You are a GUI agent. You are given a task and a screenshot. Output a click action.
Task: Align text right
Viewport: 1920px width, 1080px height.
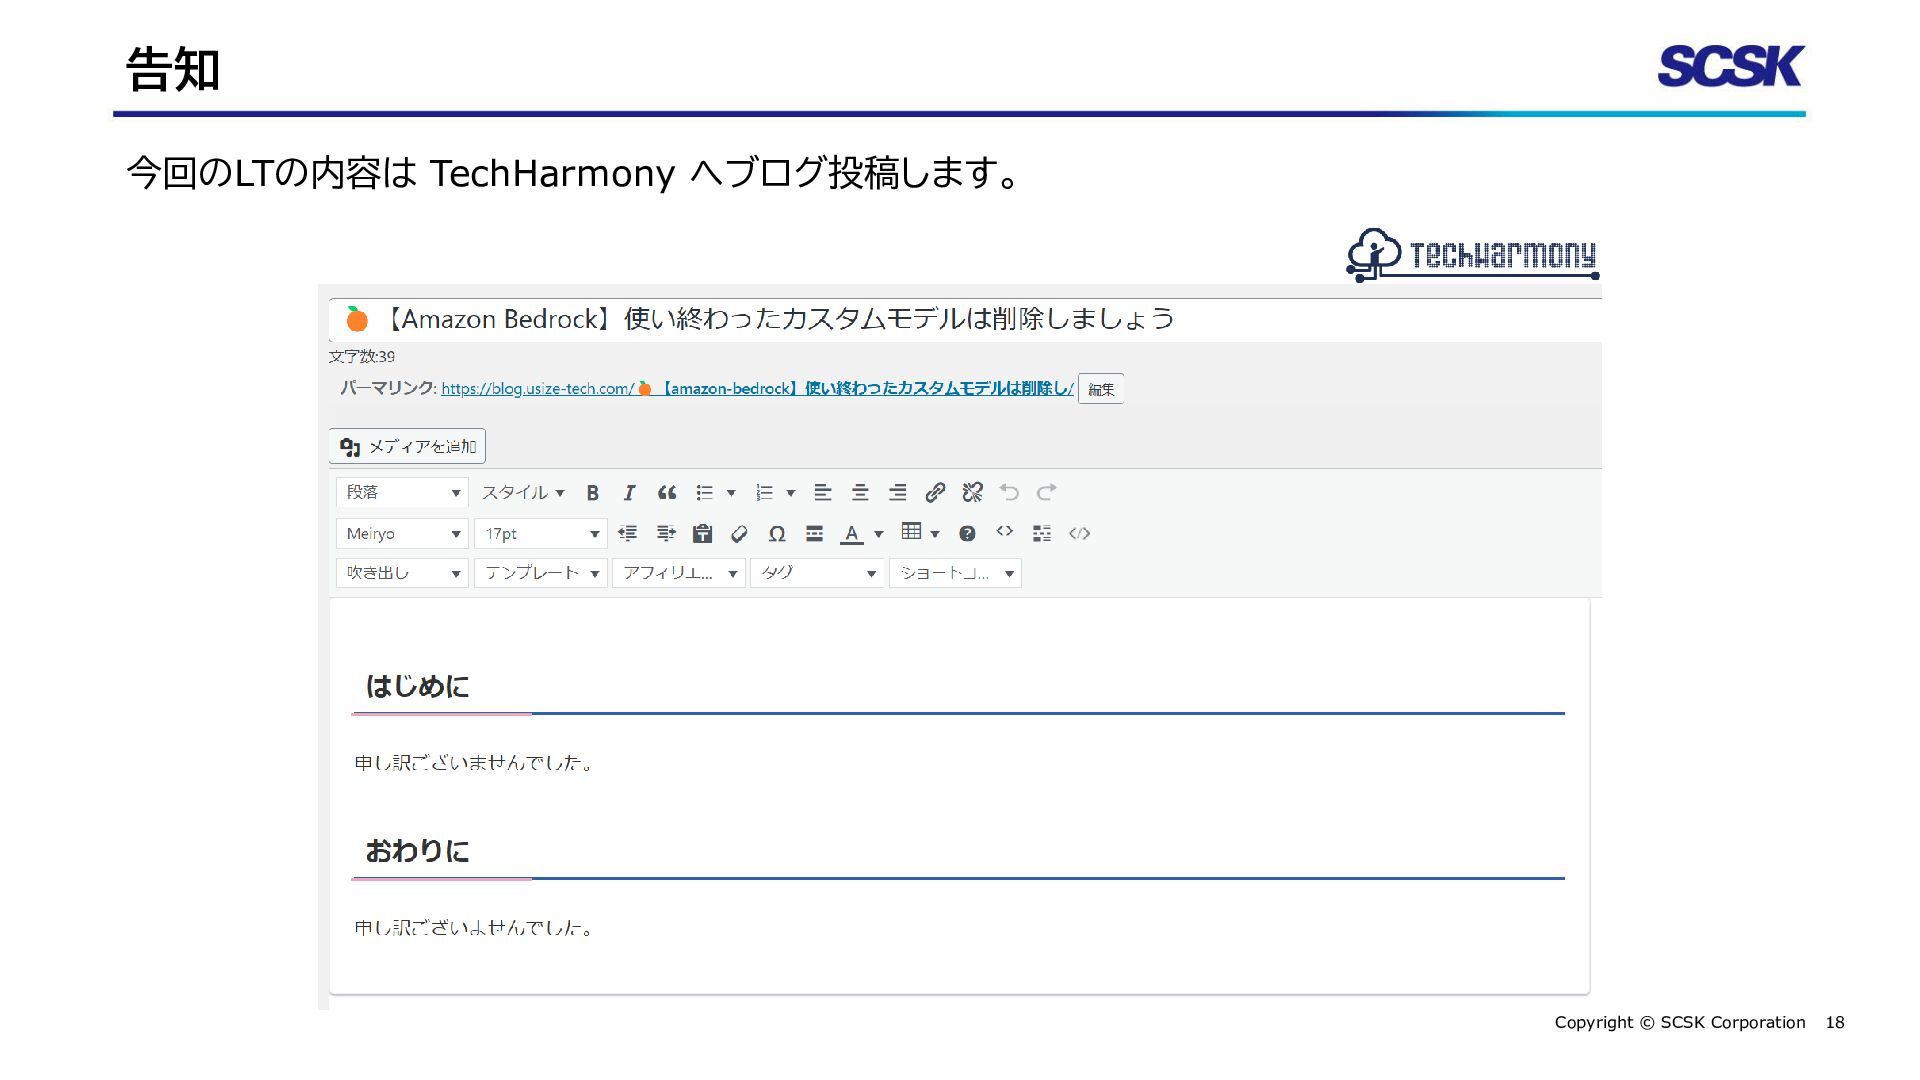898,493
